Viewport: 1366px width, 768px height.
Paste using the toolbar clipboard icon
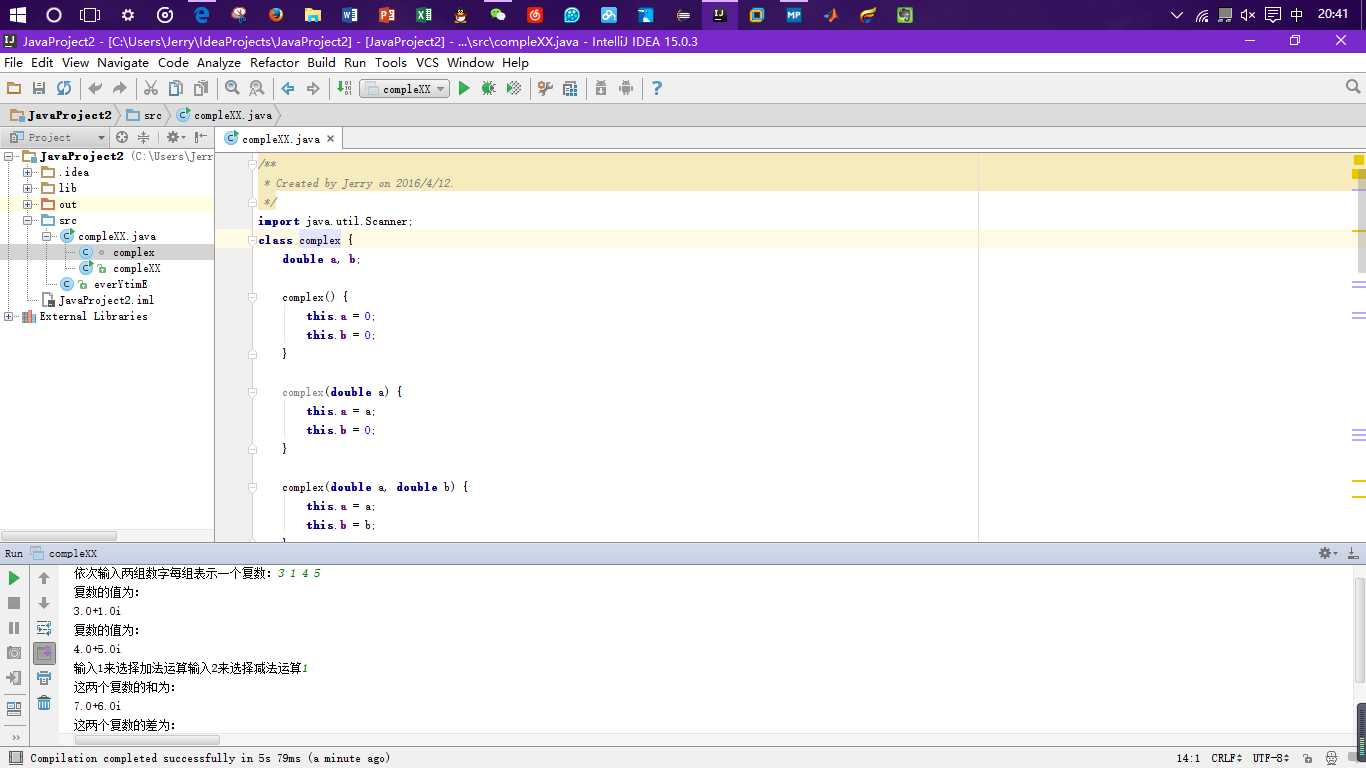coord(201,88)
